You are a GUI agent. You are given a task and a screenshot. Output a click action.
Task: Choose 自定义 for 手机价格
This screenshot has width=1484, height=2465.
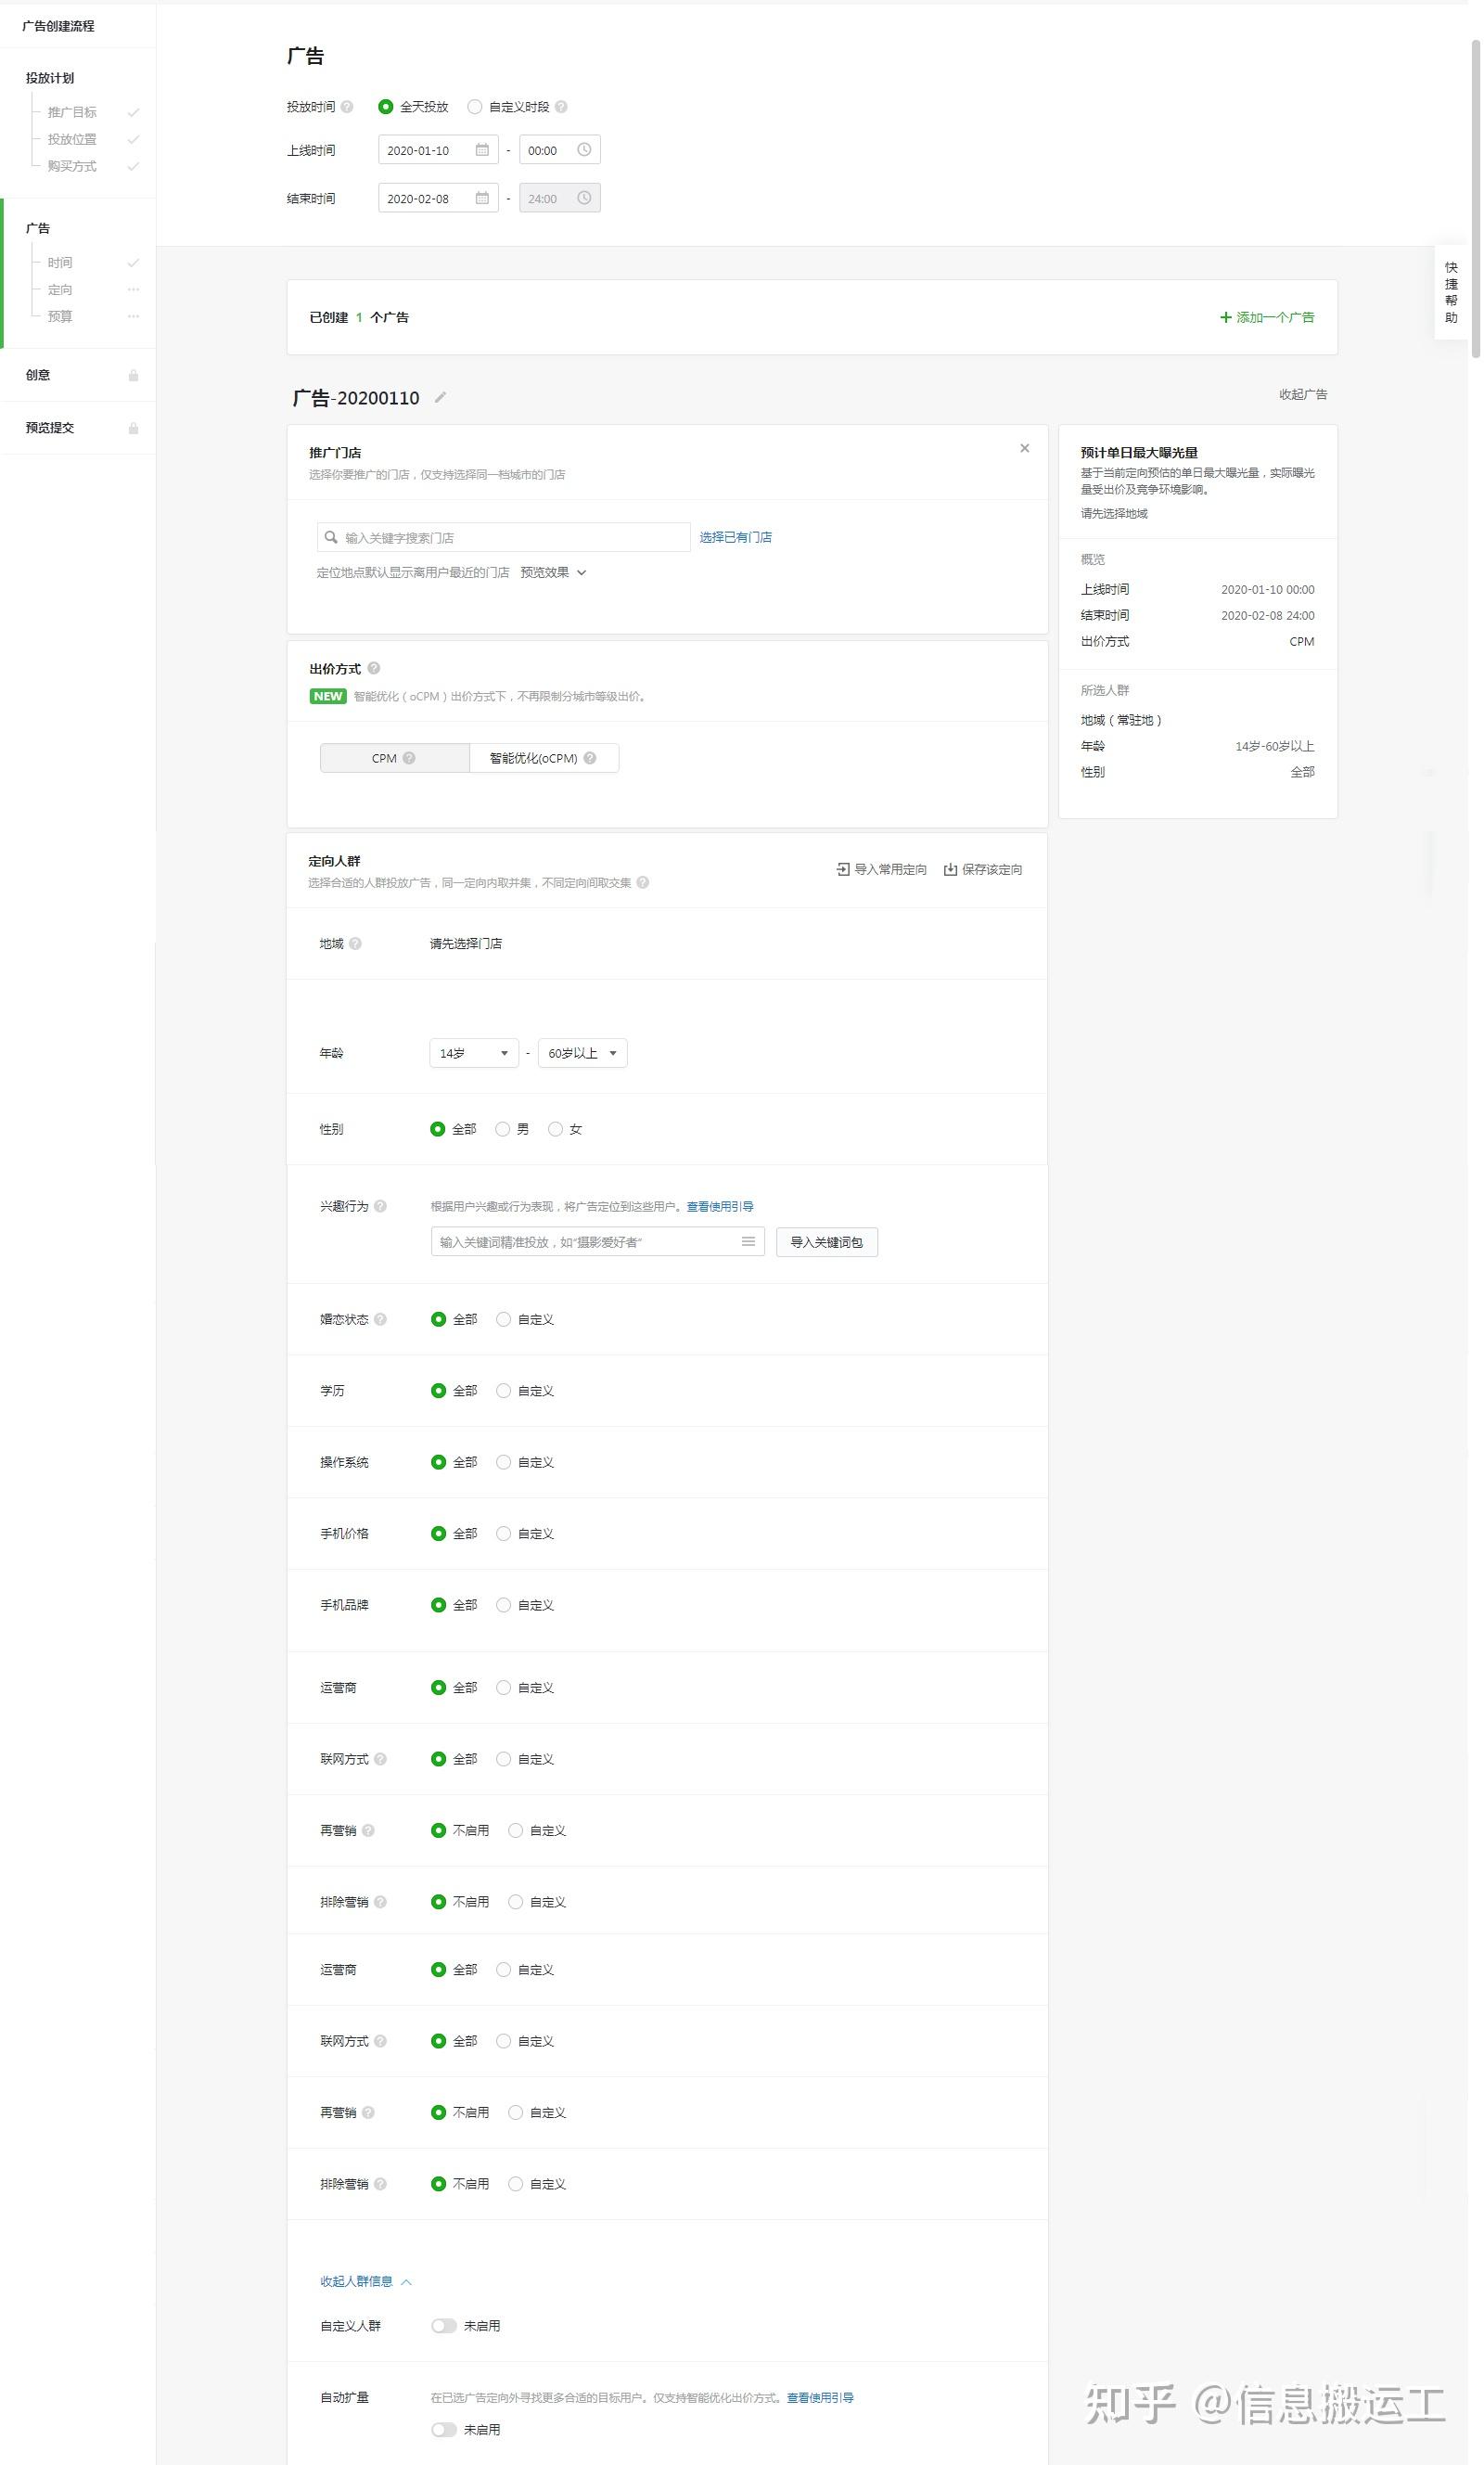(504, 1533)
